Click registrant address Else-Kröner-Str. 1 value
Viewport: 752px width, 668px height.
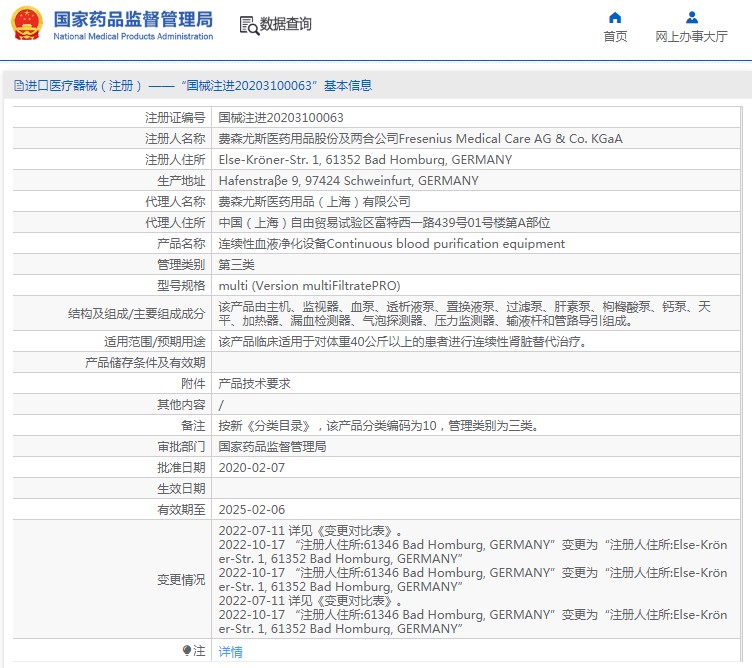[x=365, y=160]
